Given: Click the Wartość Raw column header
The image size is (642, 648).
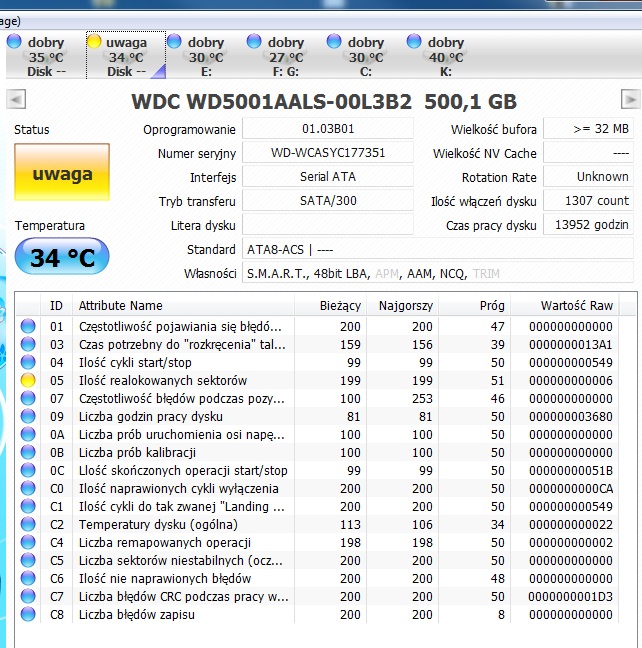Looking at the screenshot, I should click(x=564, y=305).
